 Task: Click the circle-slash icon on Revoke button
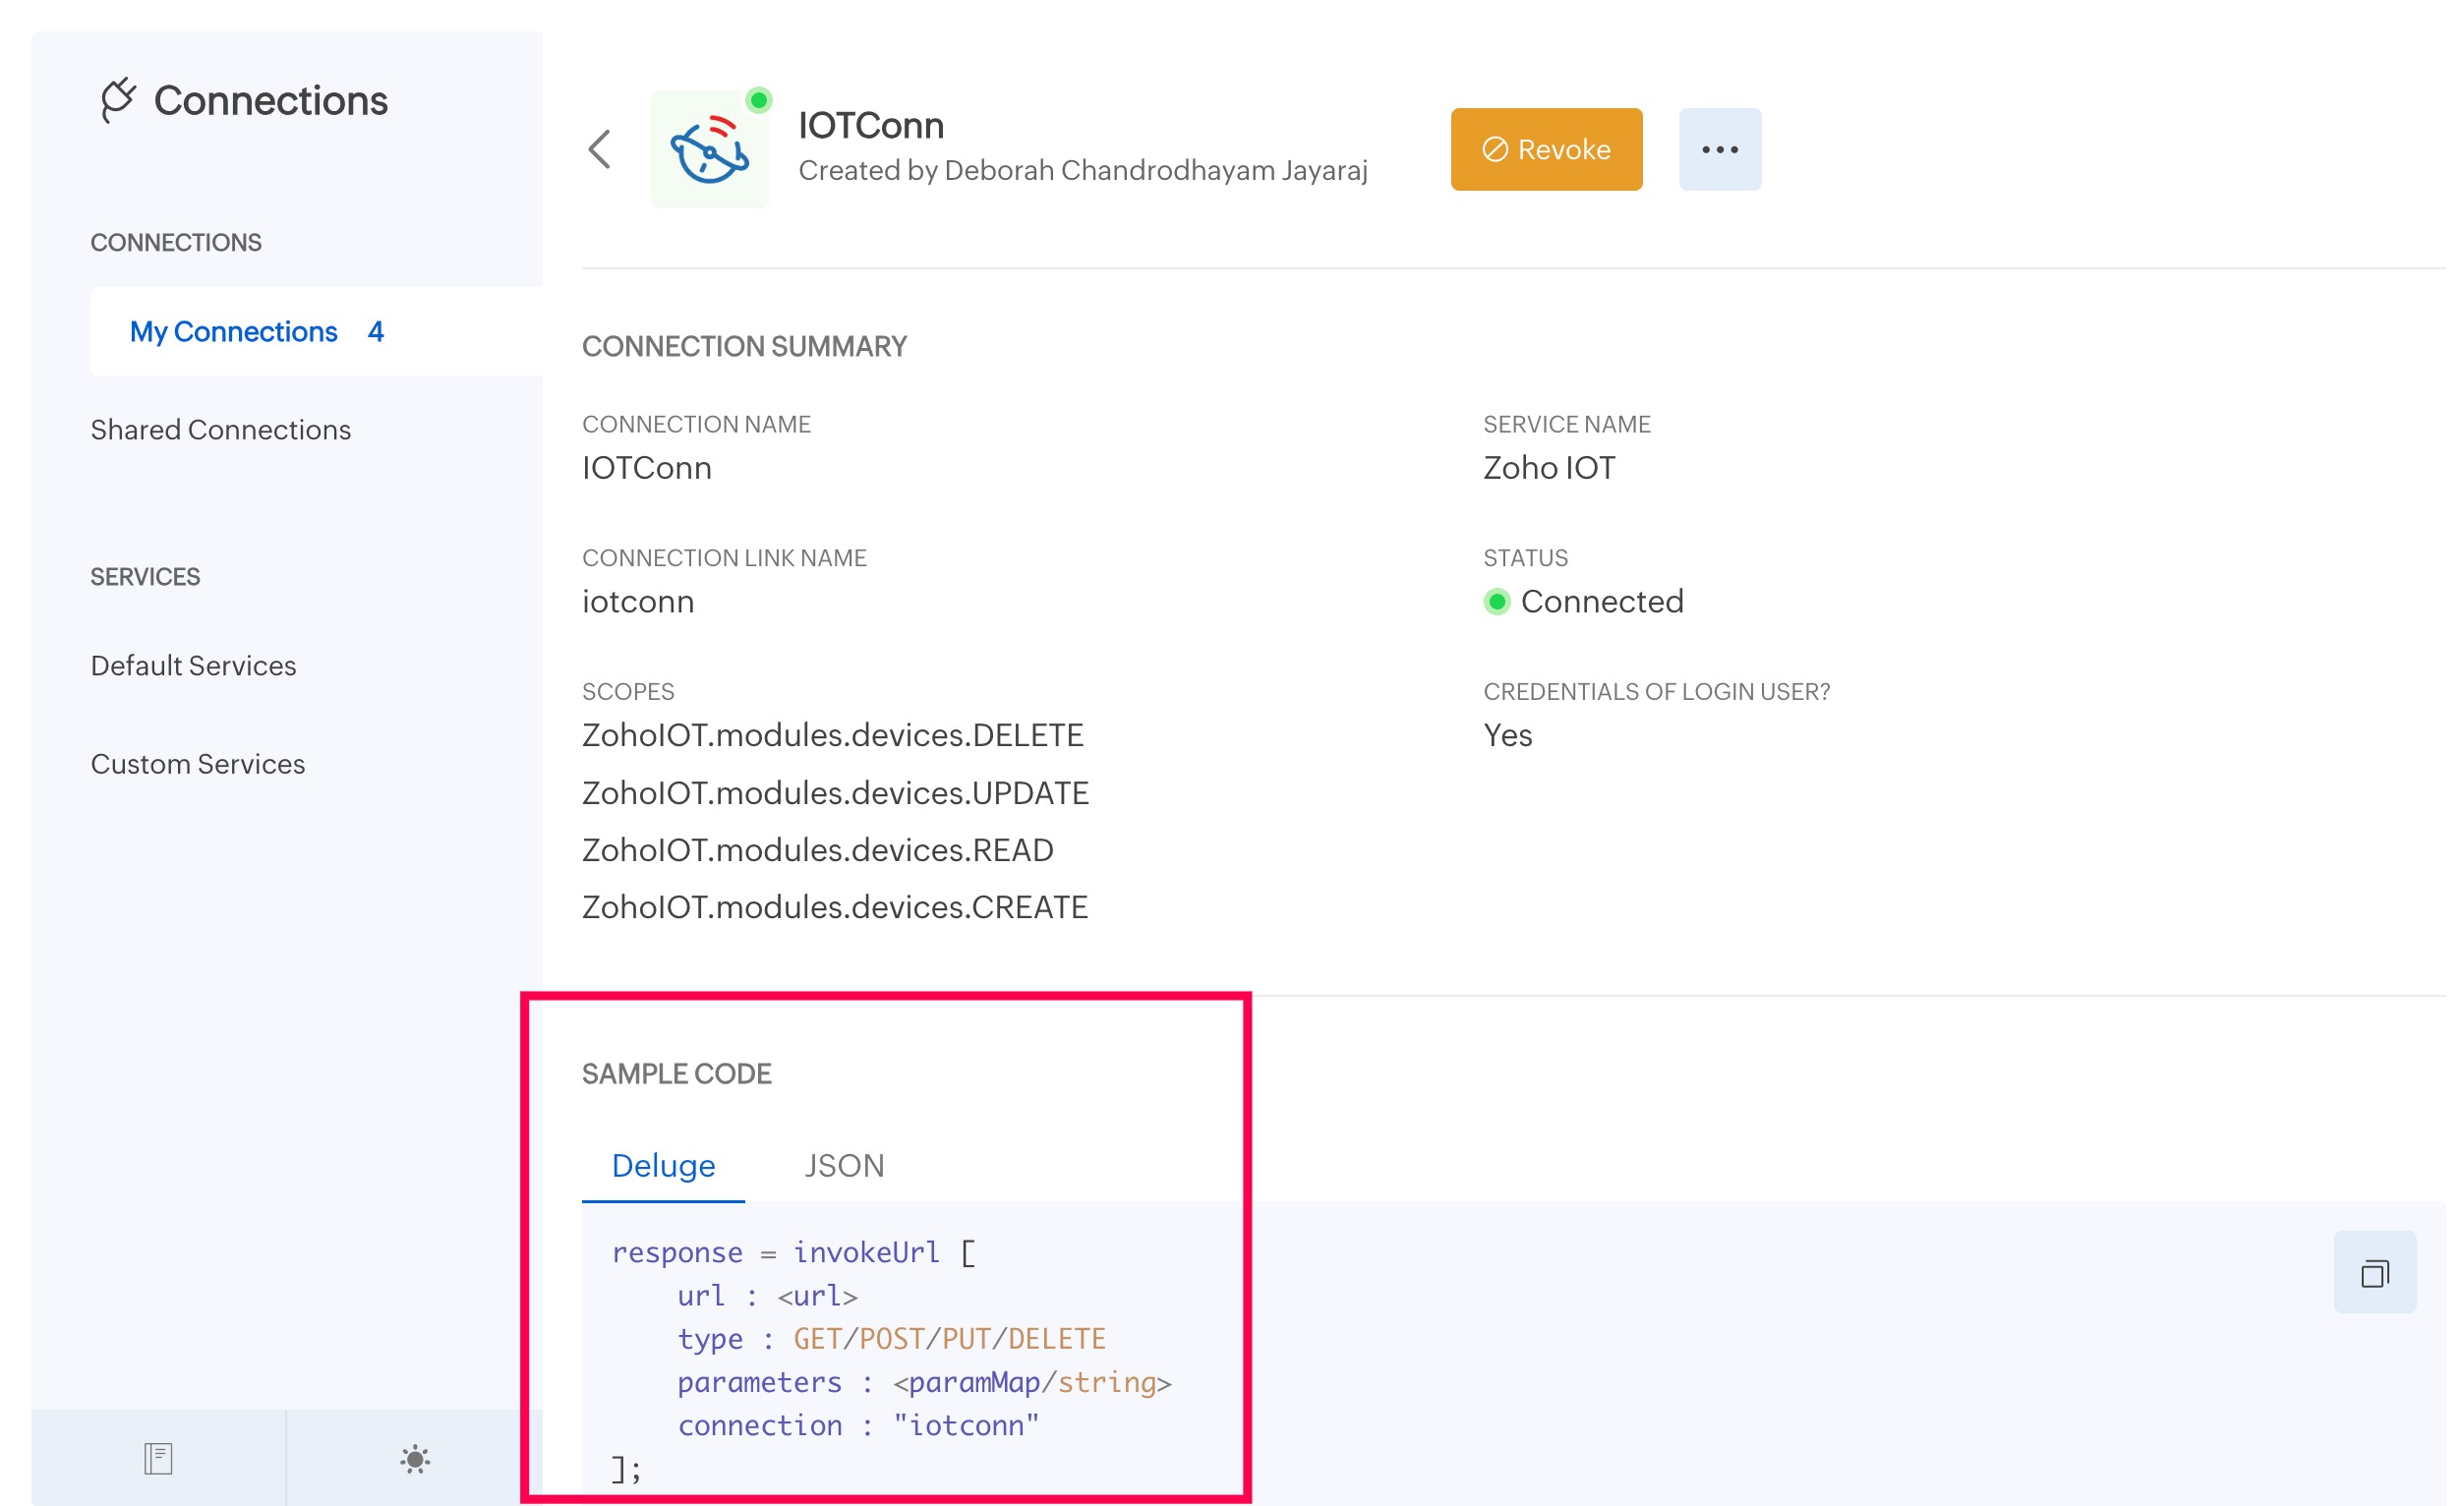pyautogui.click(x=1495, y=150)
